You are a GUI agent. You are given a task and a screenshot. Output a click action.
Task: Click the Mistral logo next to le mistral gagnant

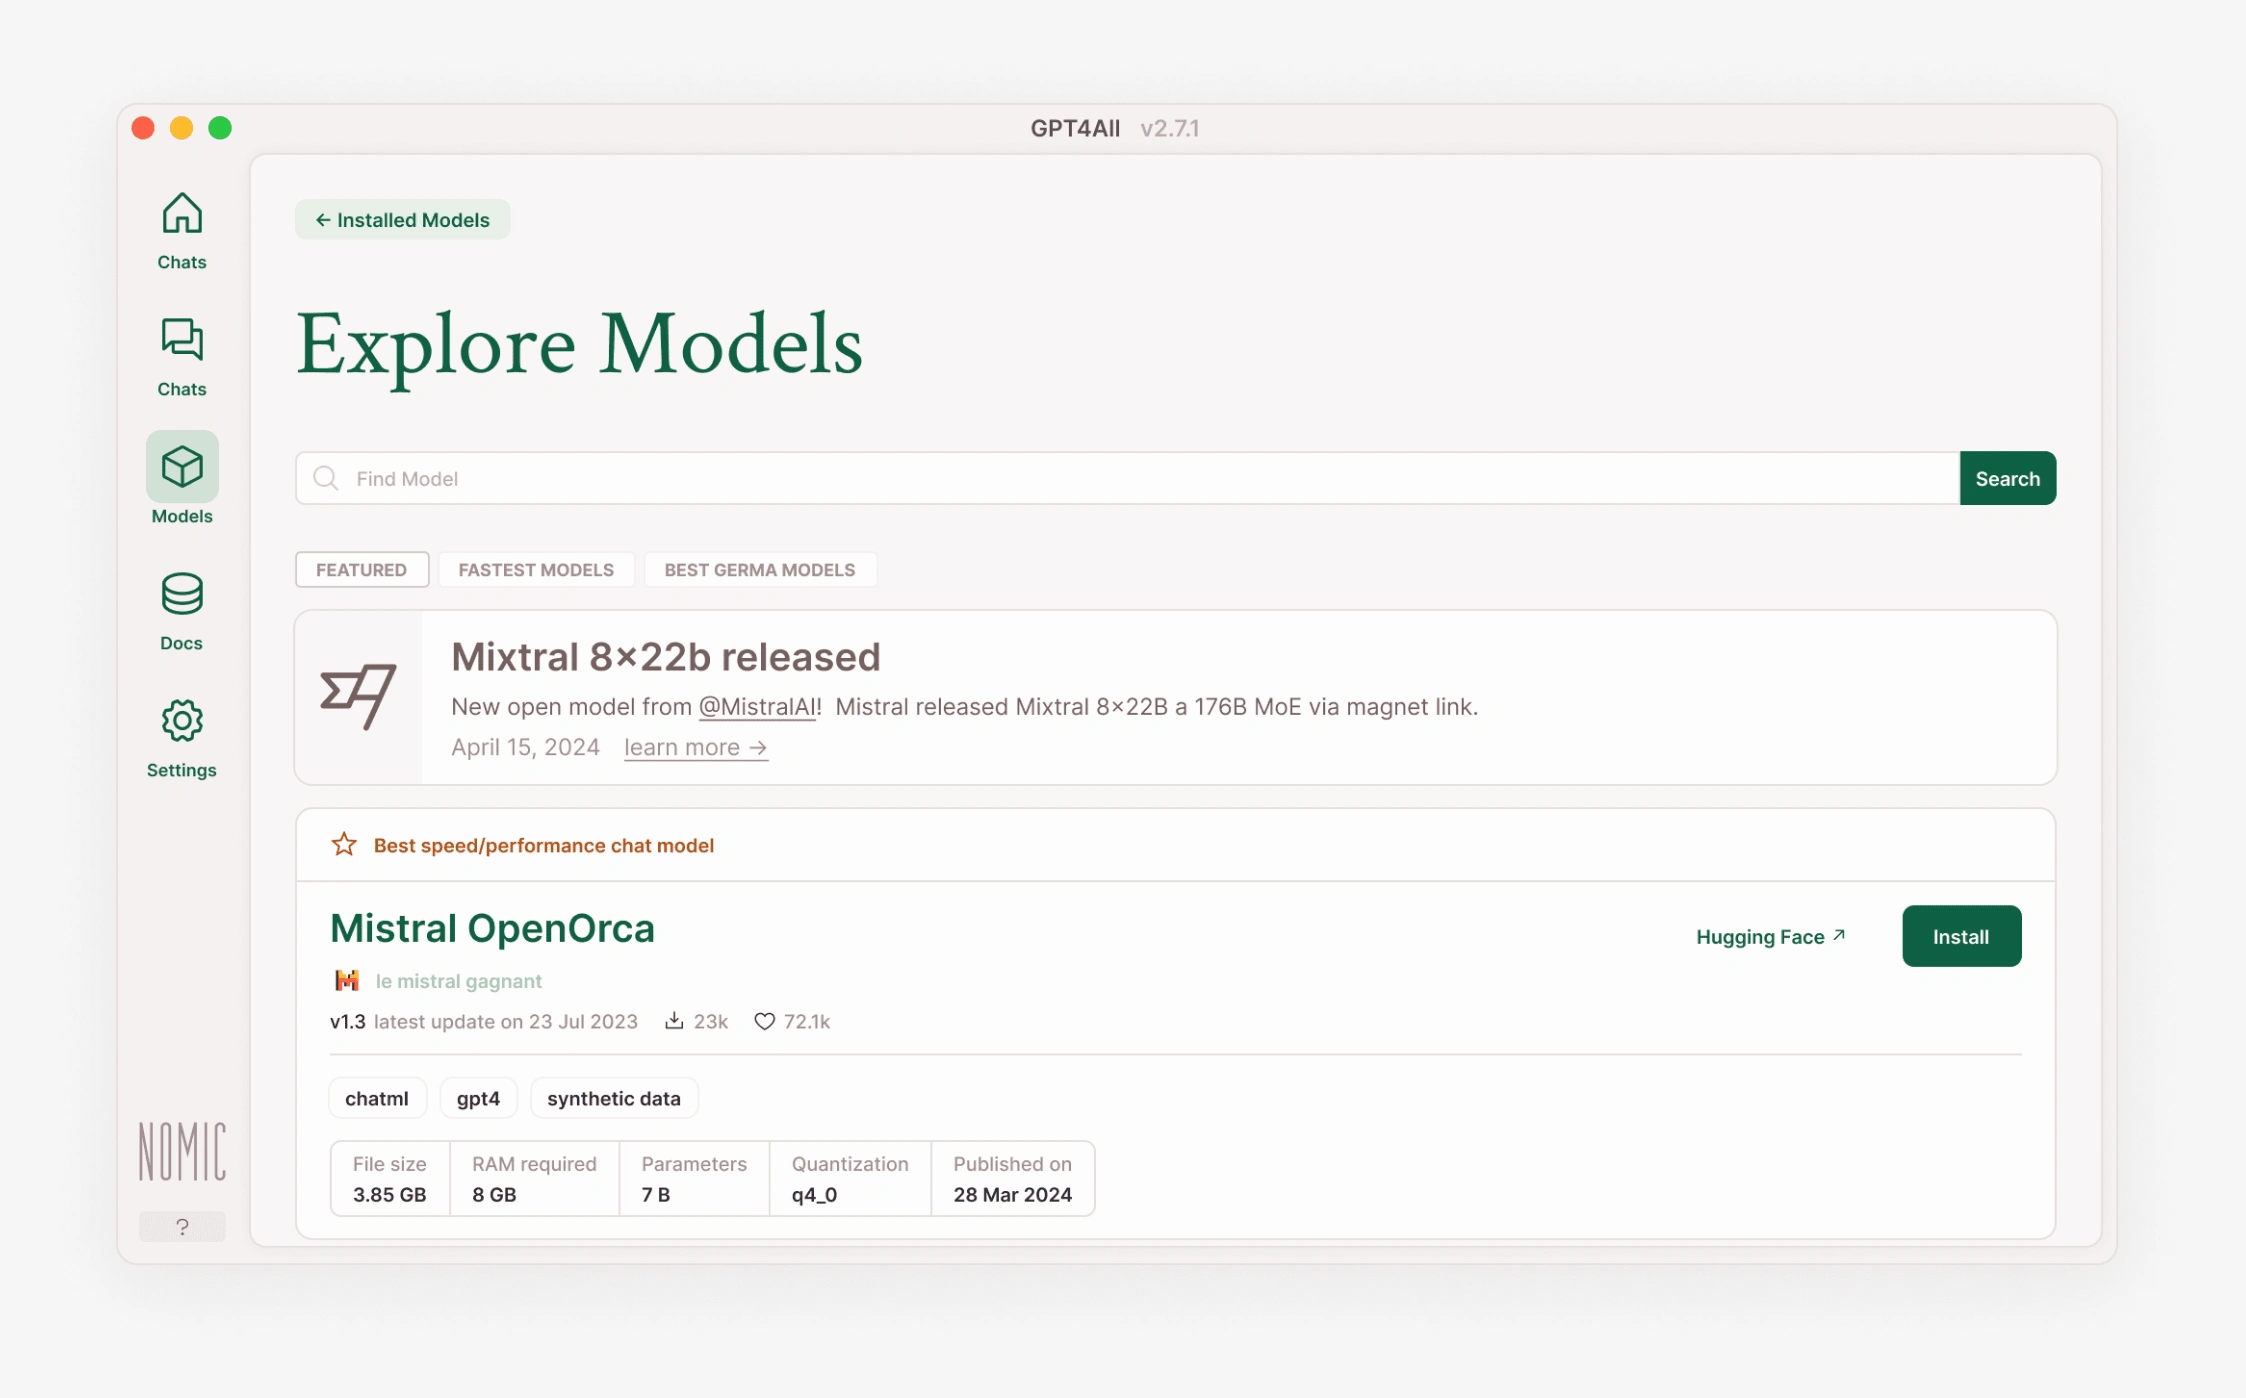coord(347,981)
